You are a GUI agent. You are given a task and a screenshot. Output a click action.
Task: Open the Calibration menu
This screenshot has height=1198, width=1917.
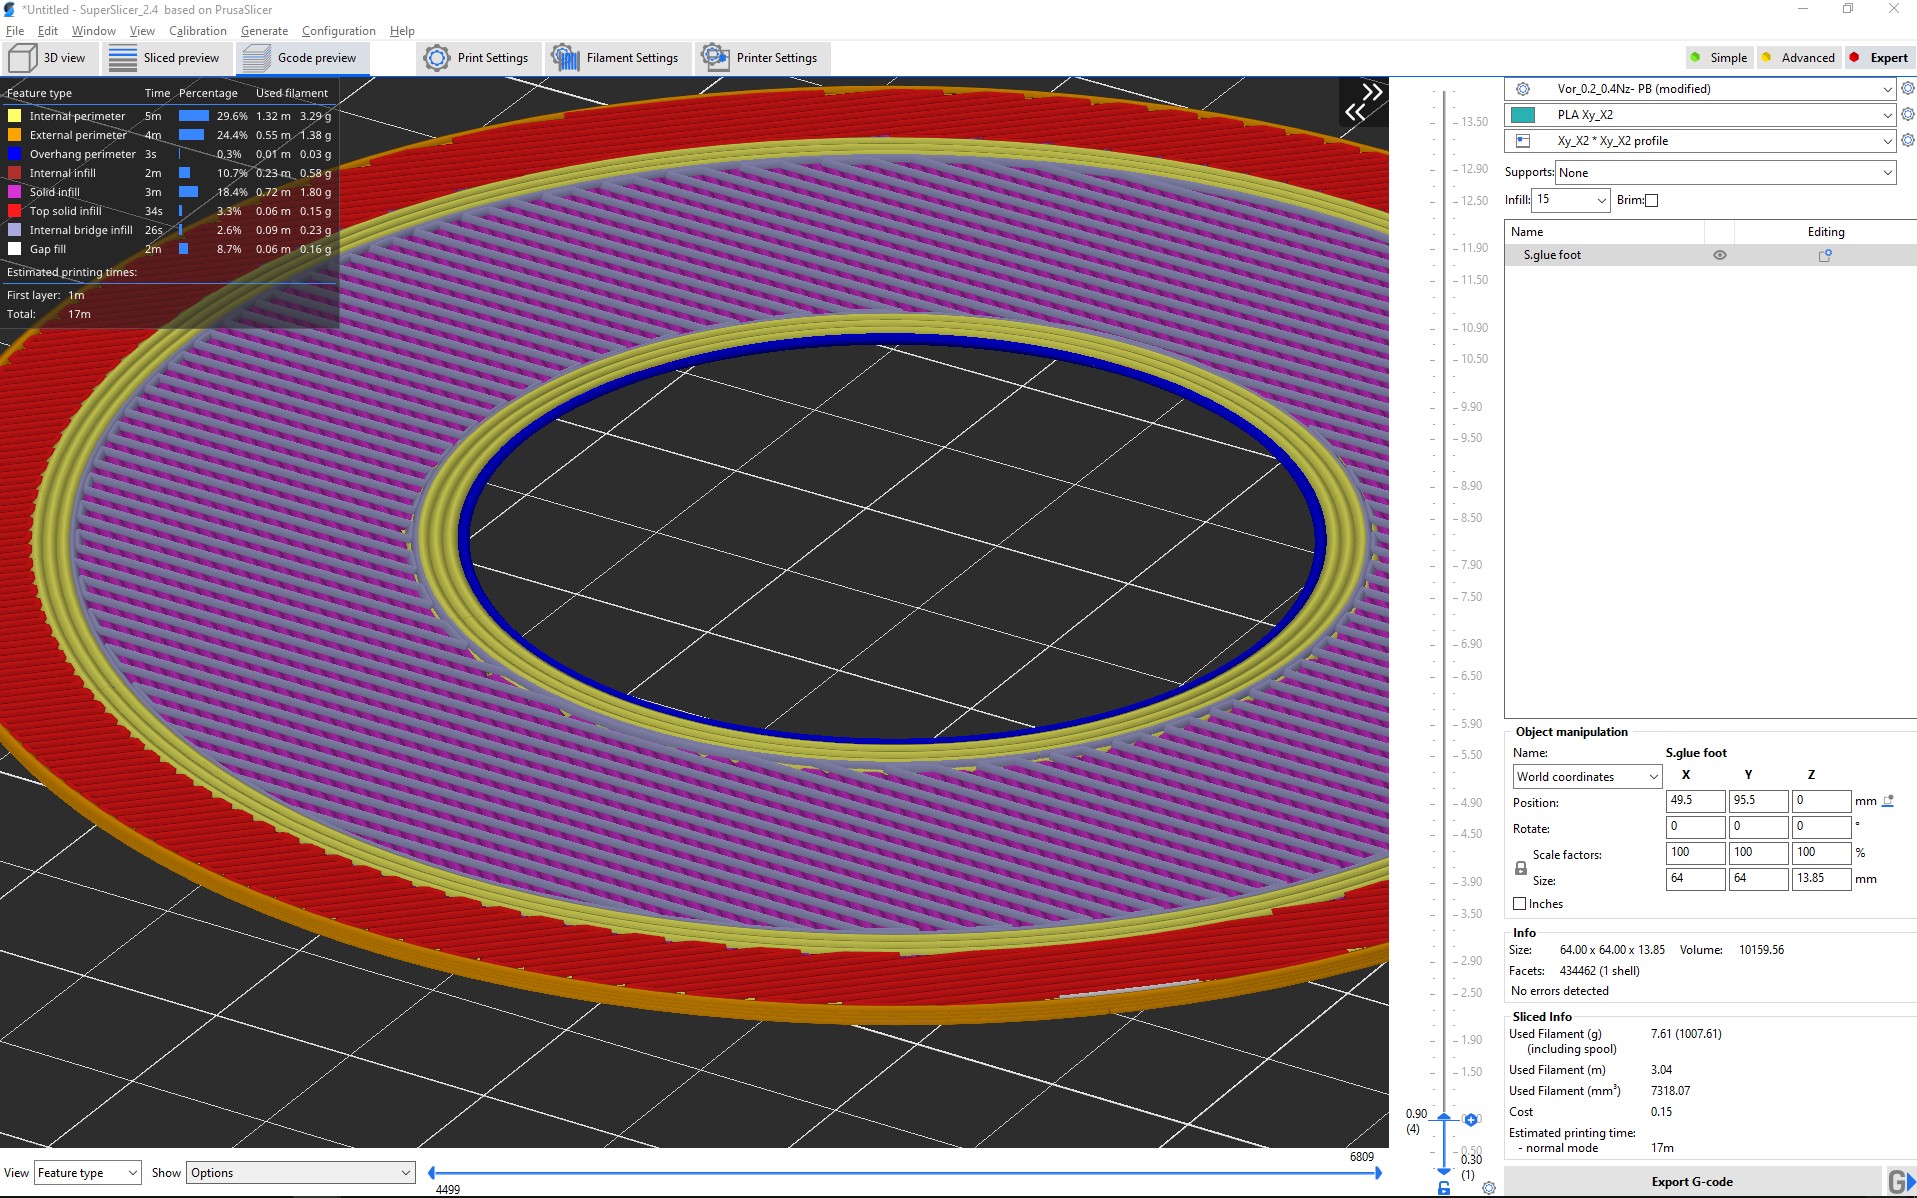click(197, 31)
